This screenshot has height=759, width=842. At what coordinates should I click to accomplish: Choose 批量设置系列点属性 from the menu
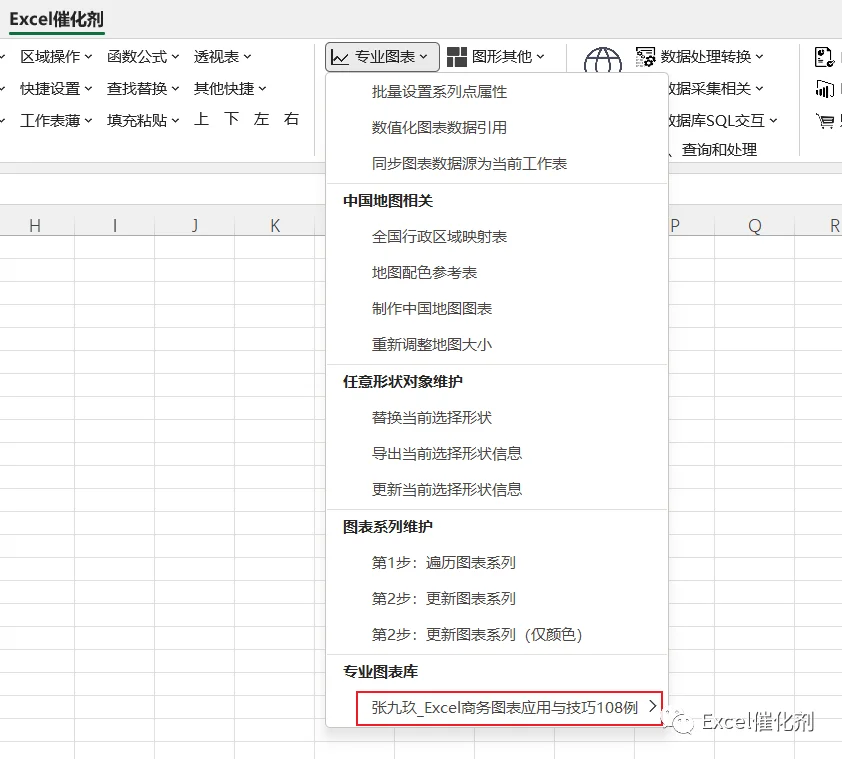[497, 92]
